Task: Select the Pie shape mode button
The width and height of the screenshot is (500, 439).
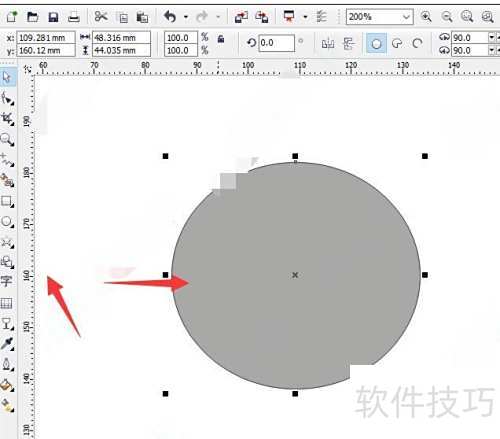Action: 397,43
